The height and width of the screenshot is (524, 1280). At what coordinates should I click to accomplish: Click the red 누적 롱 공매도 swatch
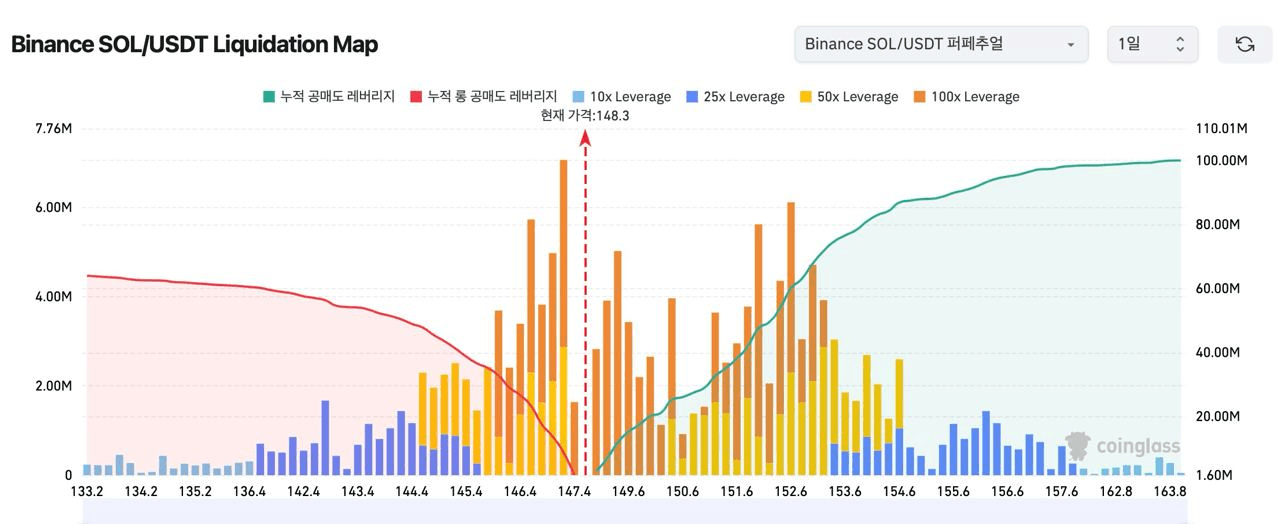[x=417, y=97]
